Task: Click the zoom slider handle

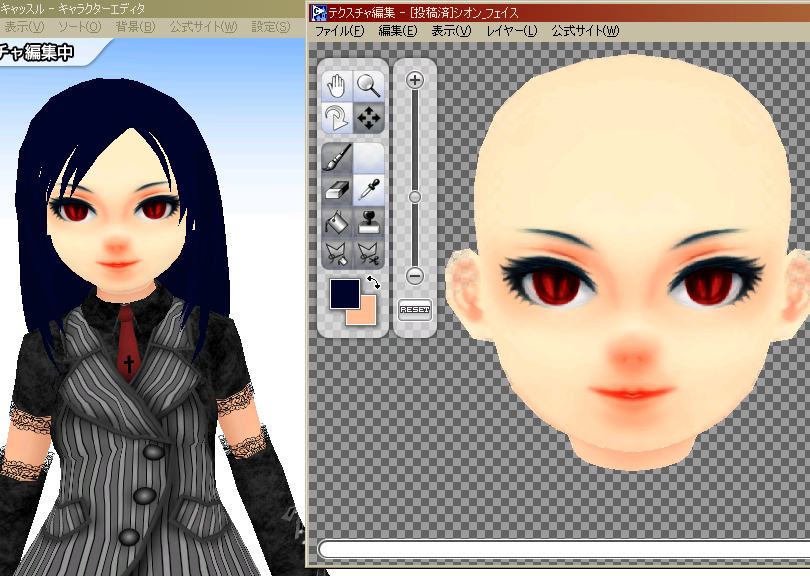Action: pos(414,197)
